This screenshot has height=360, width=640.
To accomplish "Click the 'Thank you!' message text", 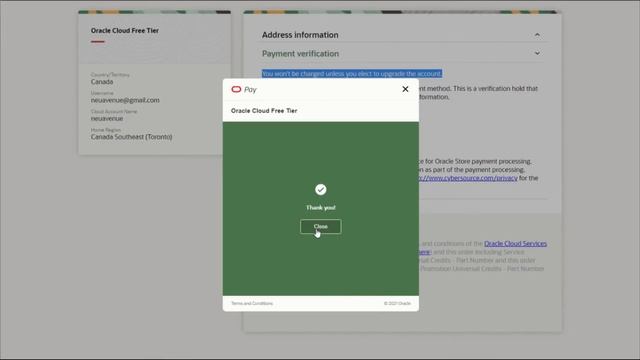I will pos(321,207).
